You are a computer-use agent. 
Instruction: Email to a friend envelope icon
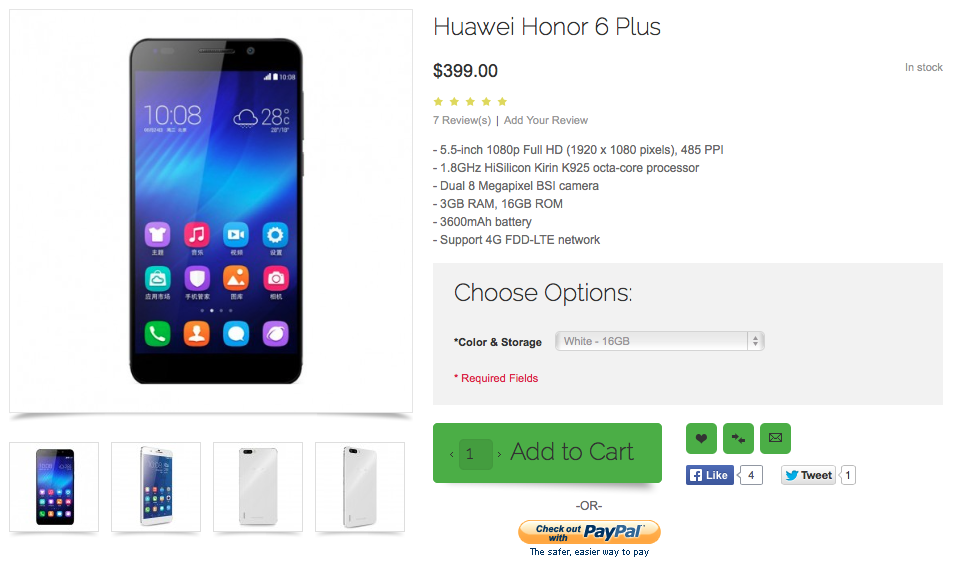(x=775, y=438)
